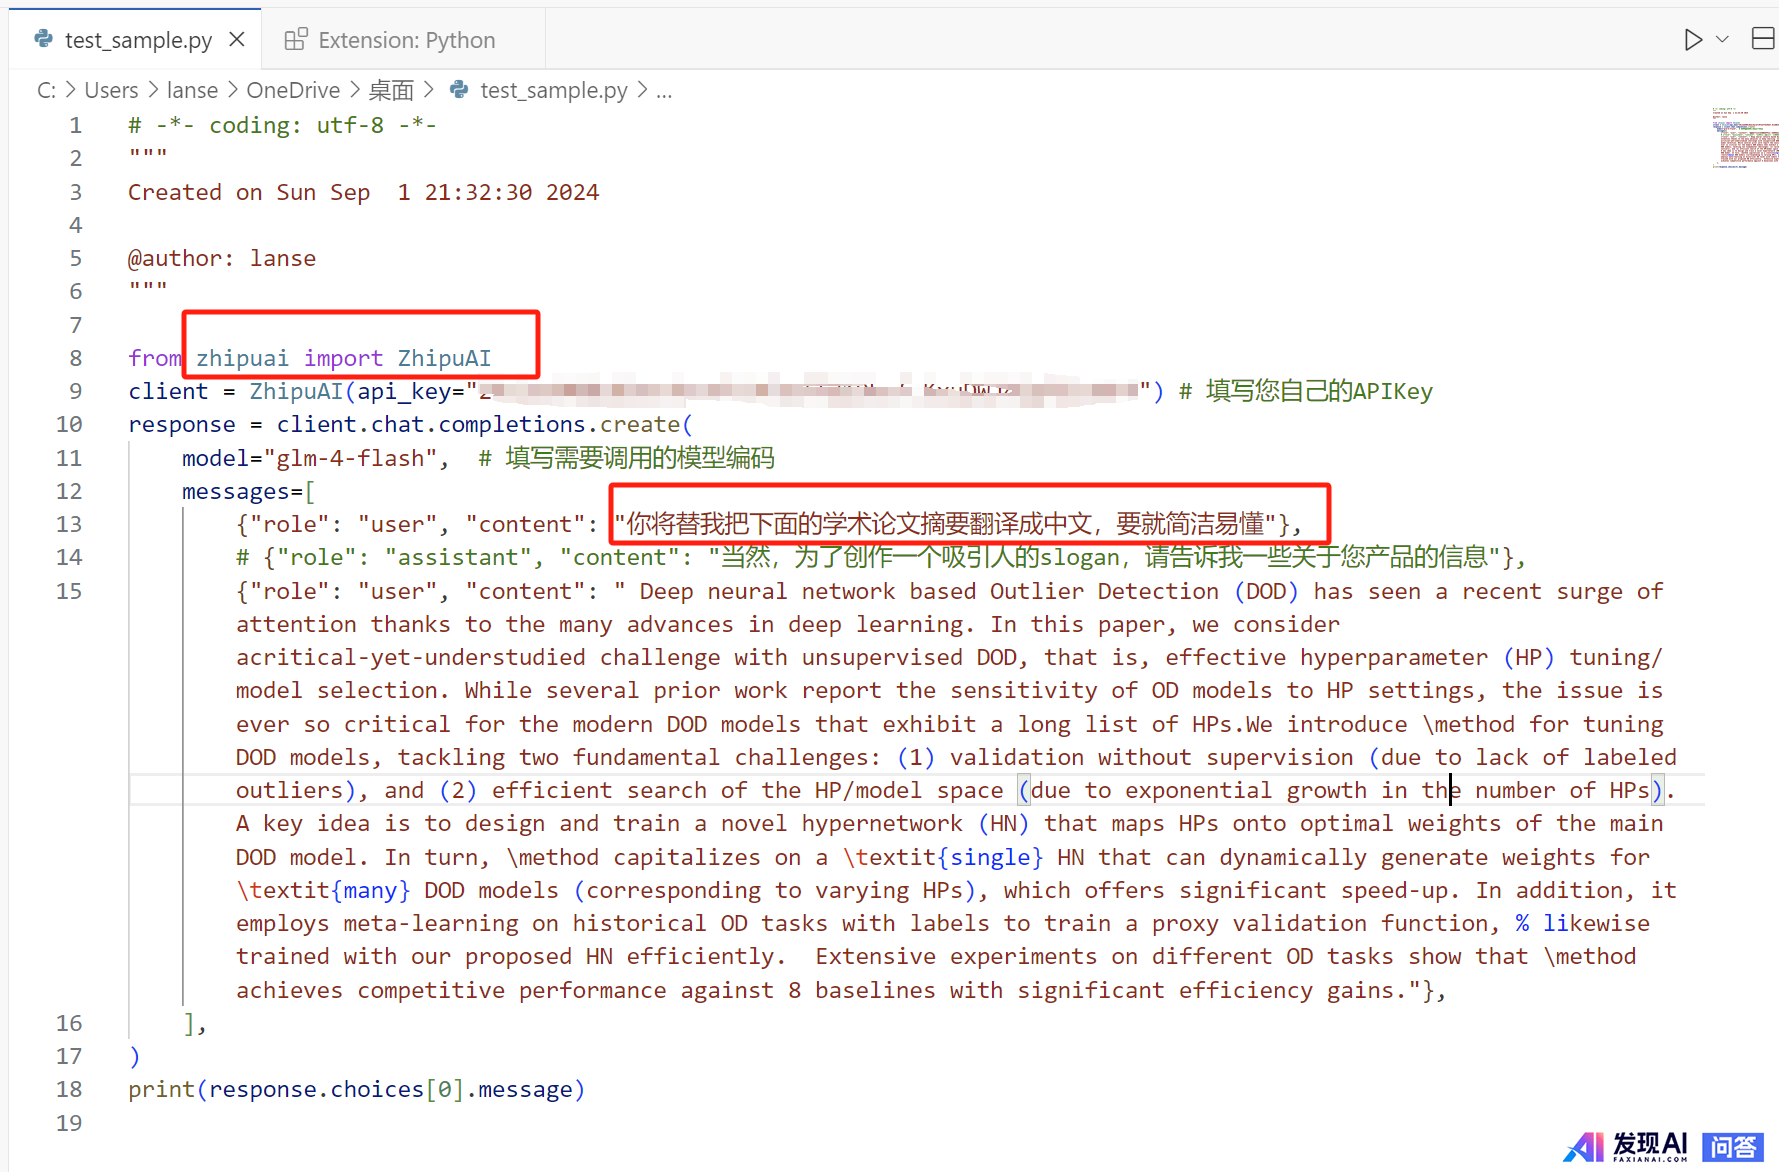Click the Run Python File play icon
1779x1172 pixels.
point(1692,40)
